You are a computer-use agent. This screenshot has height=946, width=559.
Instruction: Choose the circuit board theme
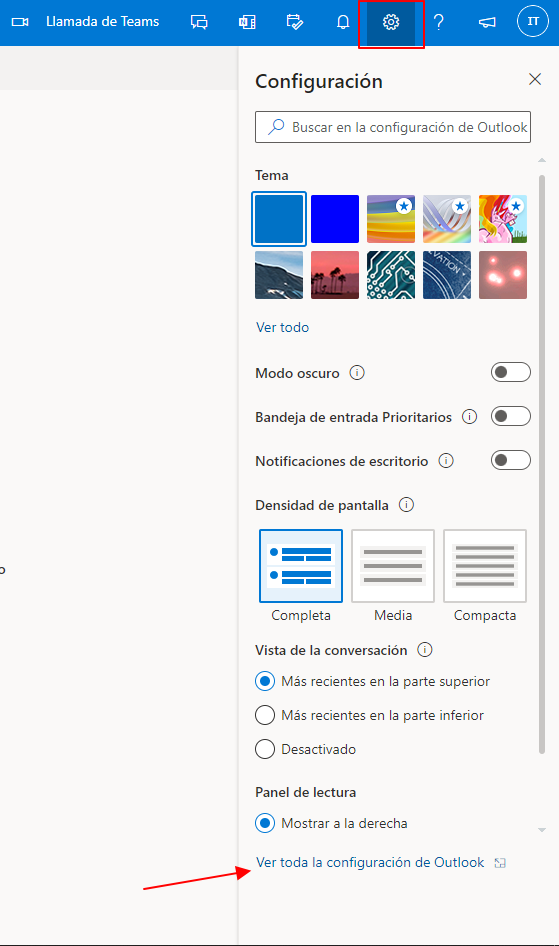pos(391,275)
